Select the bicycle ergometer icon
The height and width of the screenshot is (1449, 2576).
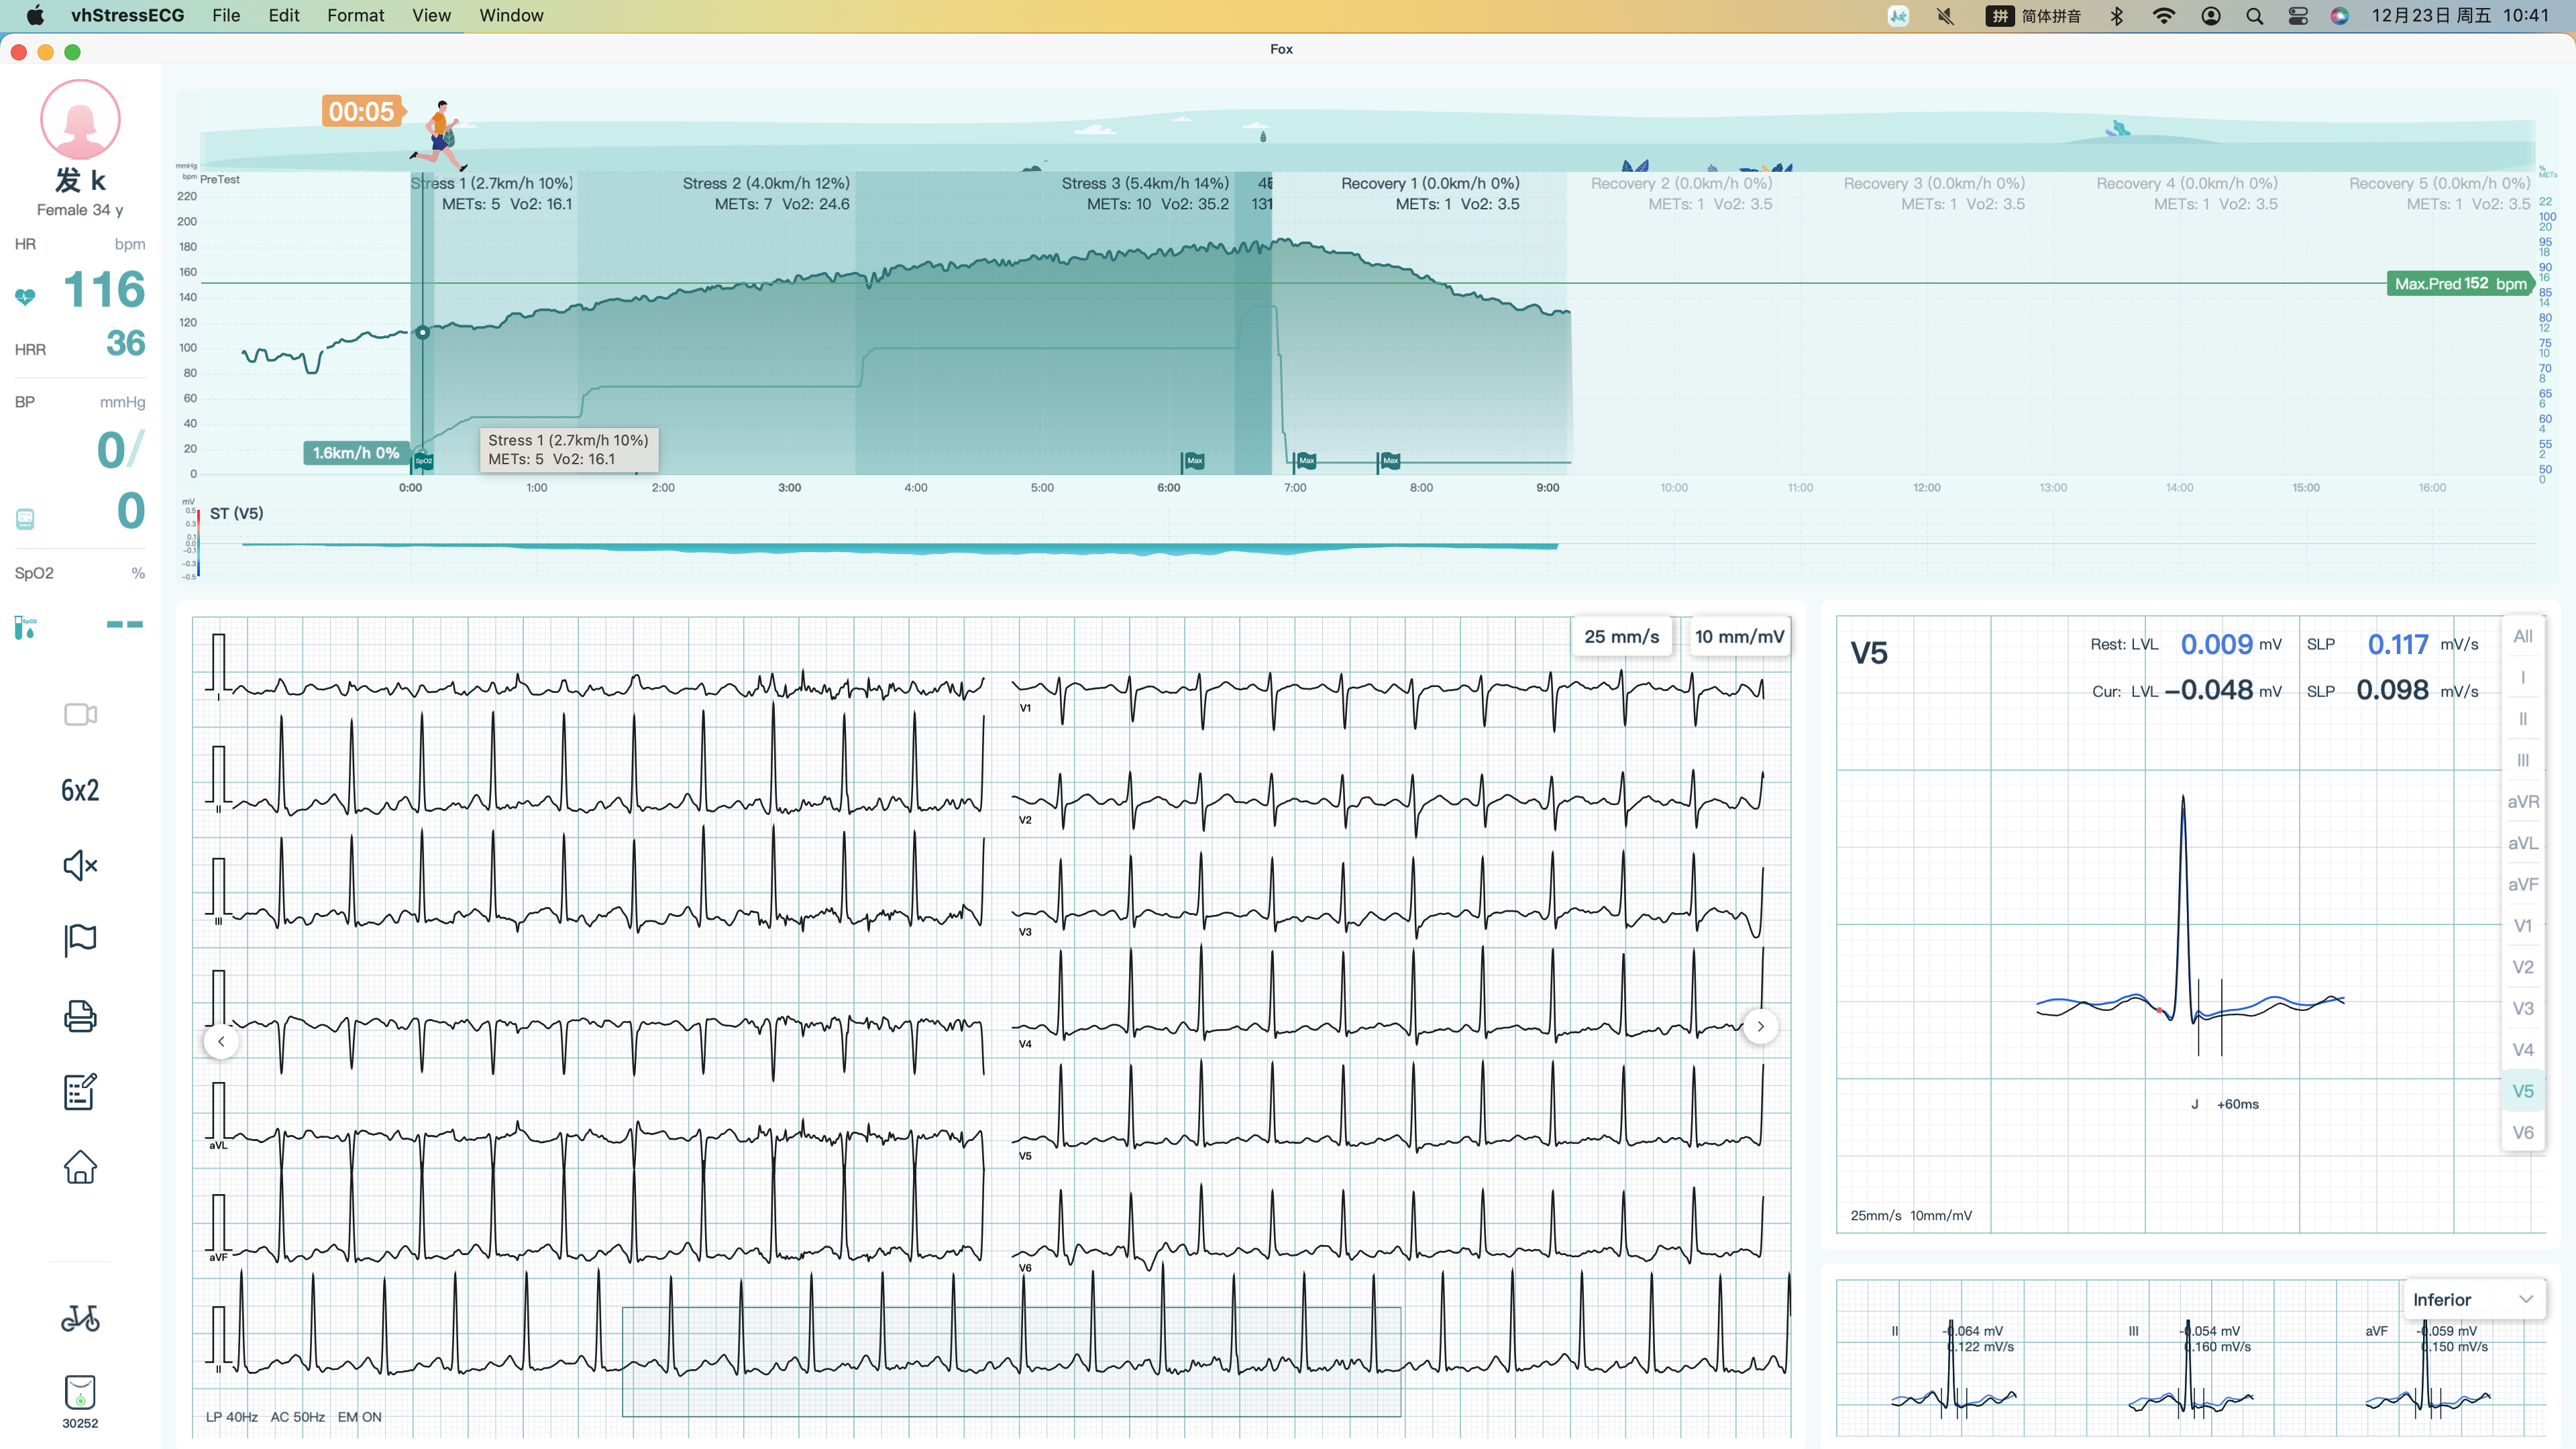coord(80,1318)
